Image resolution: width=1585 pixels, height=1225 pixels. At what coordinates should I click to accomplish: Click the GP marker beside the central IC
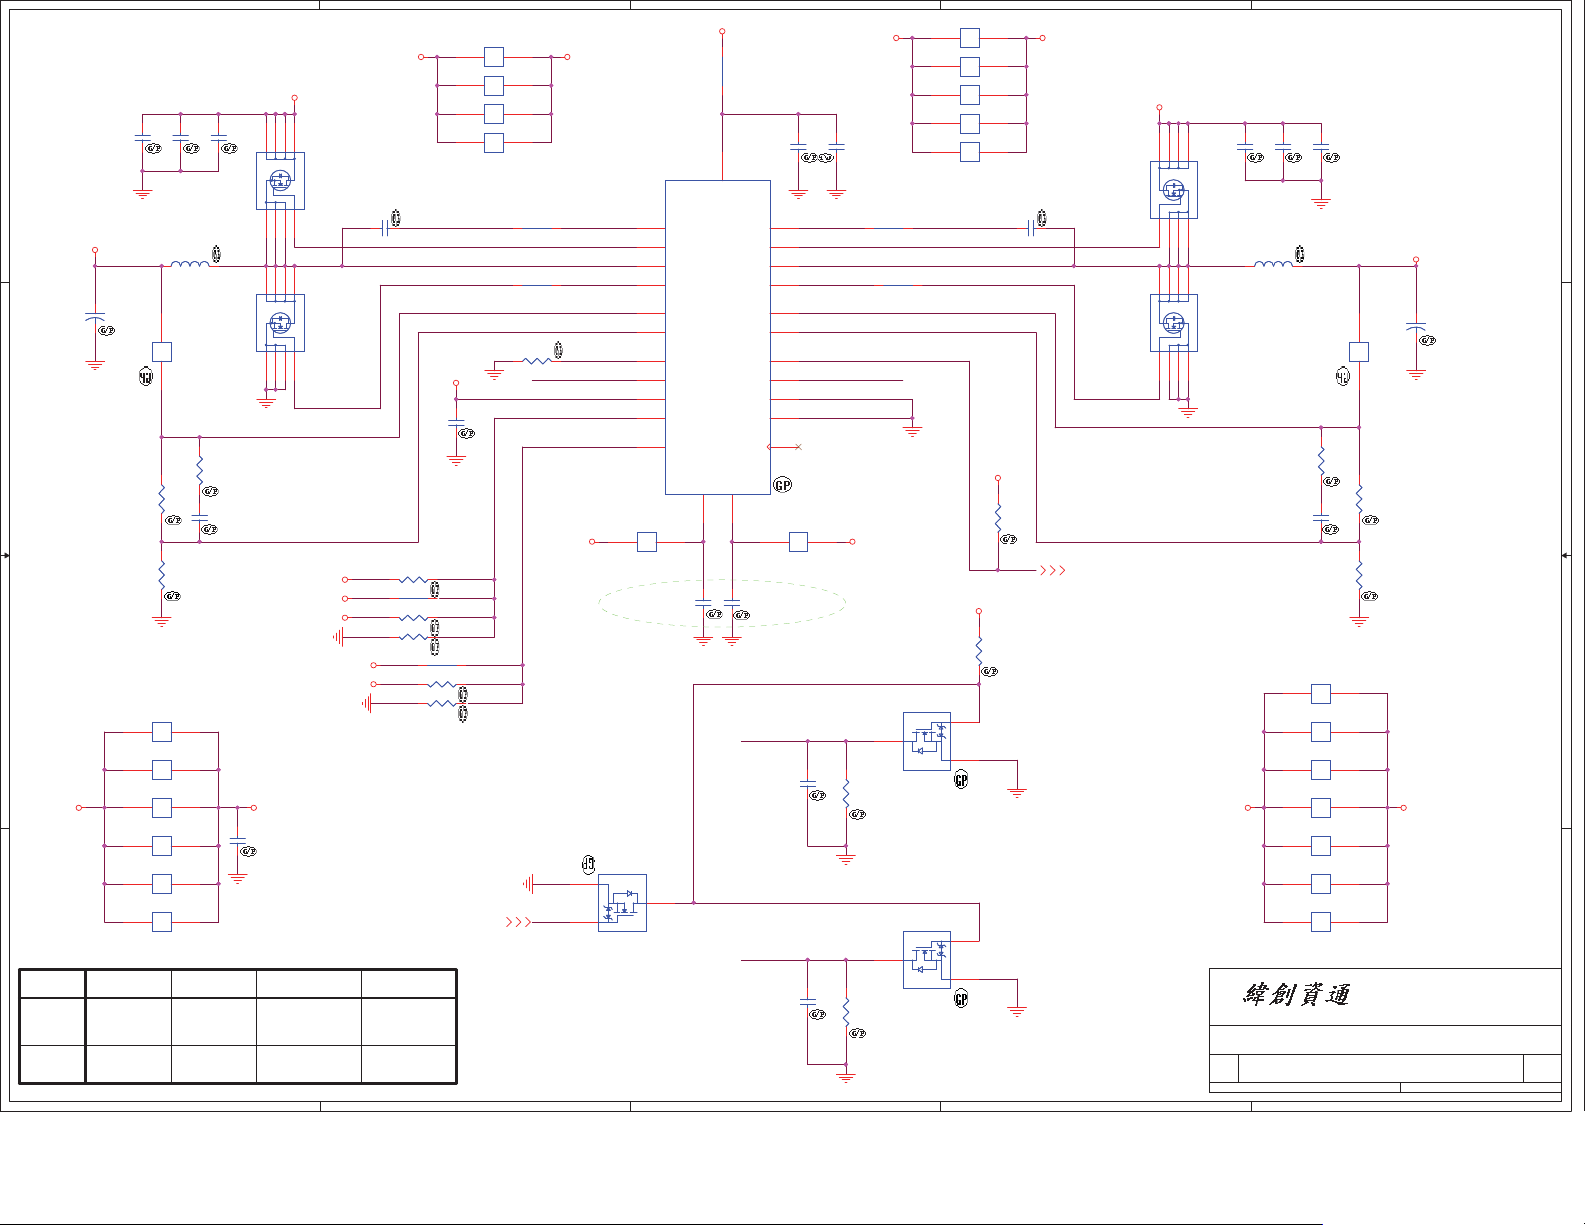(x=783, y=485)
